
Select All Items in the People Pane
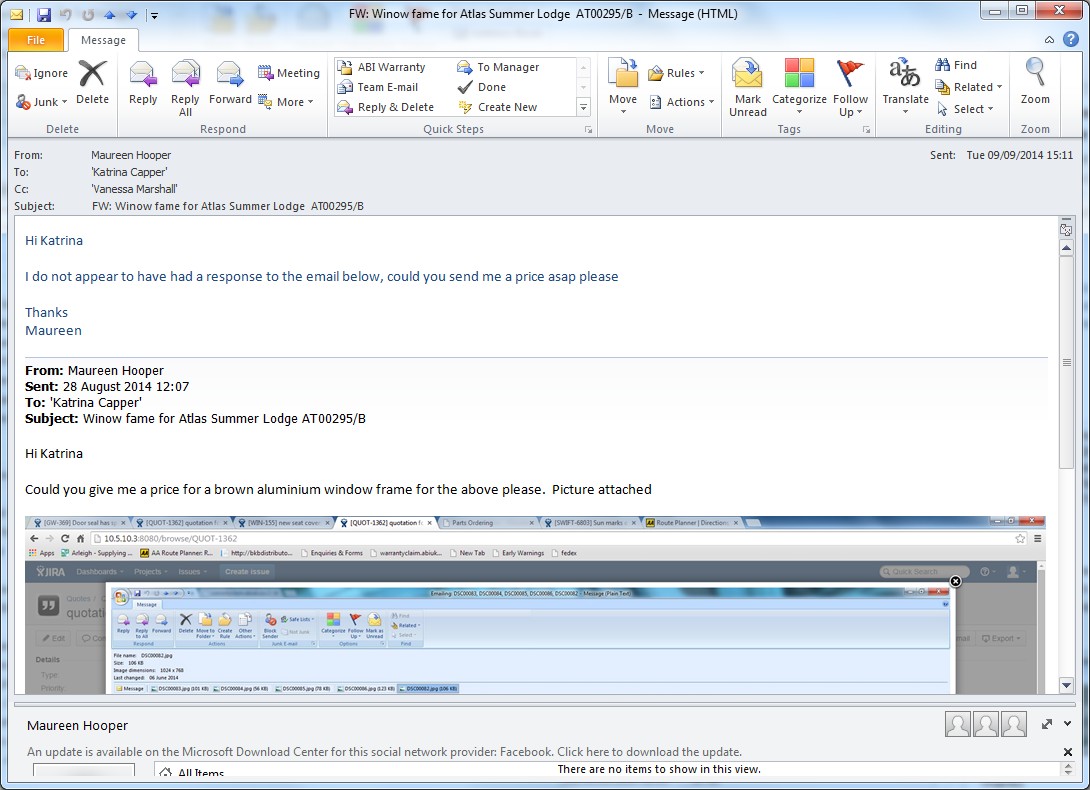192,771
